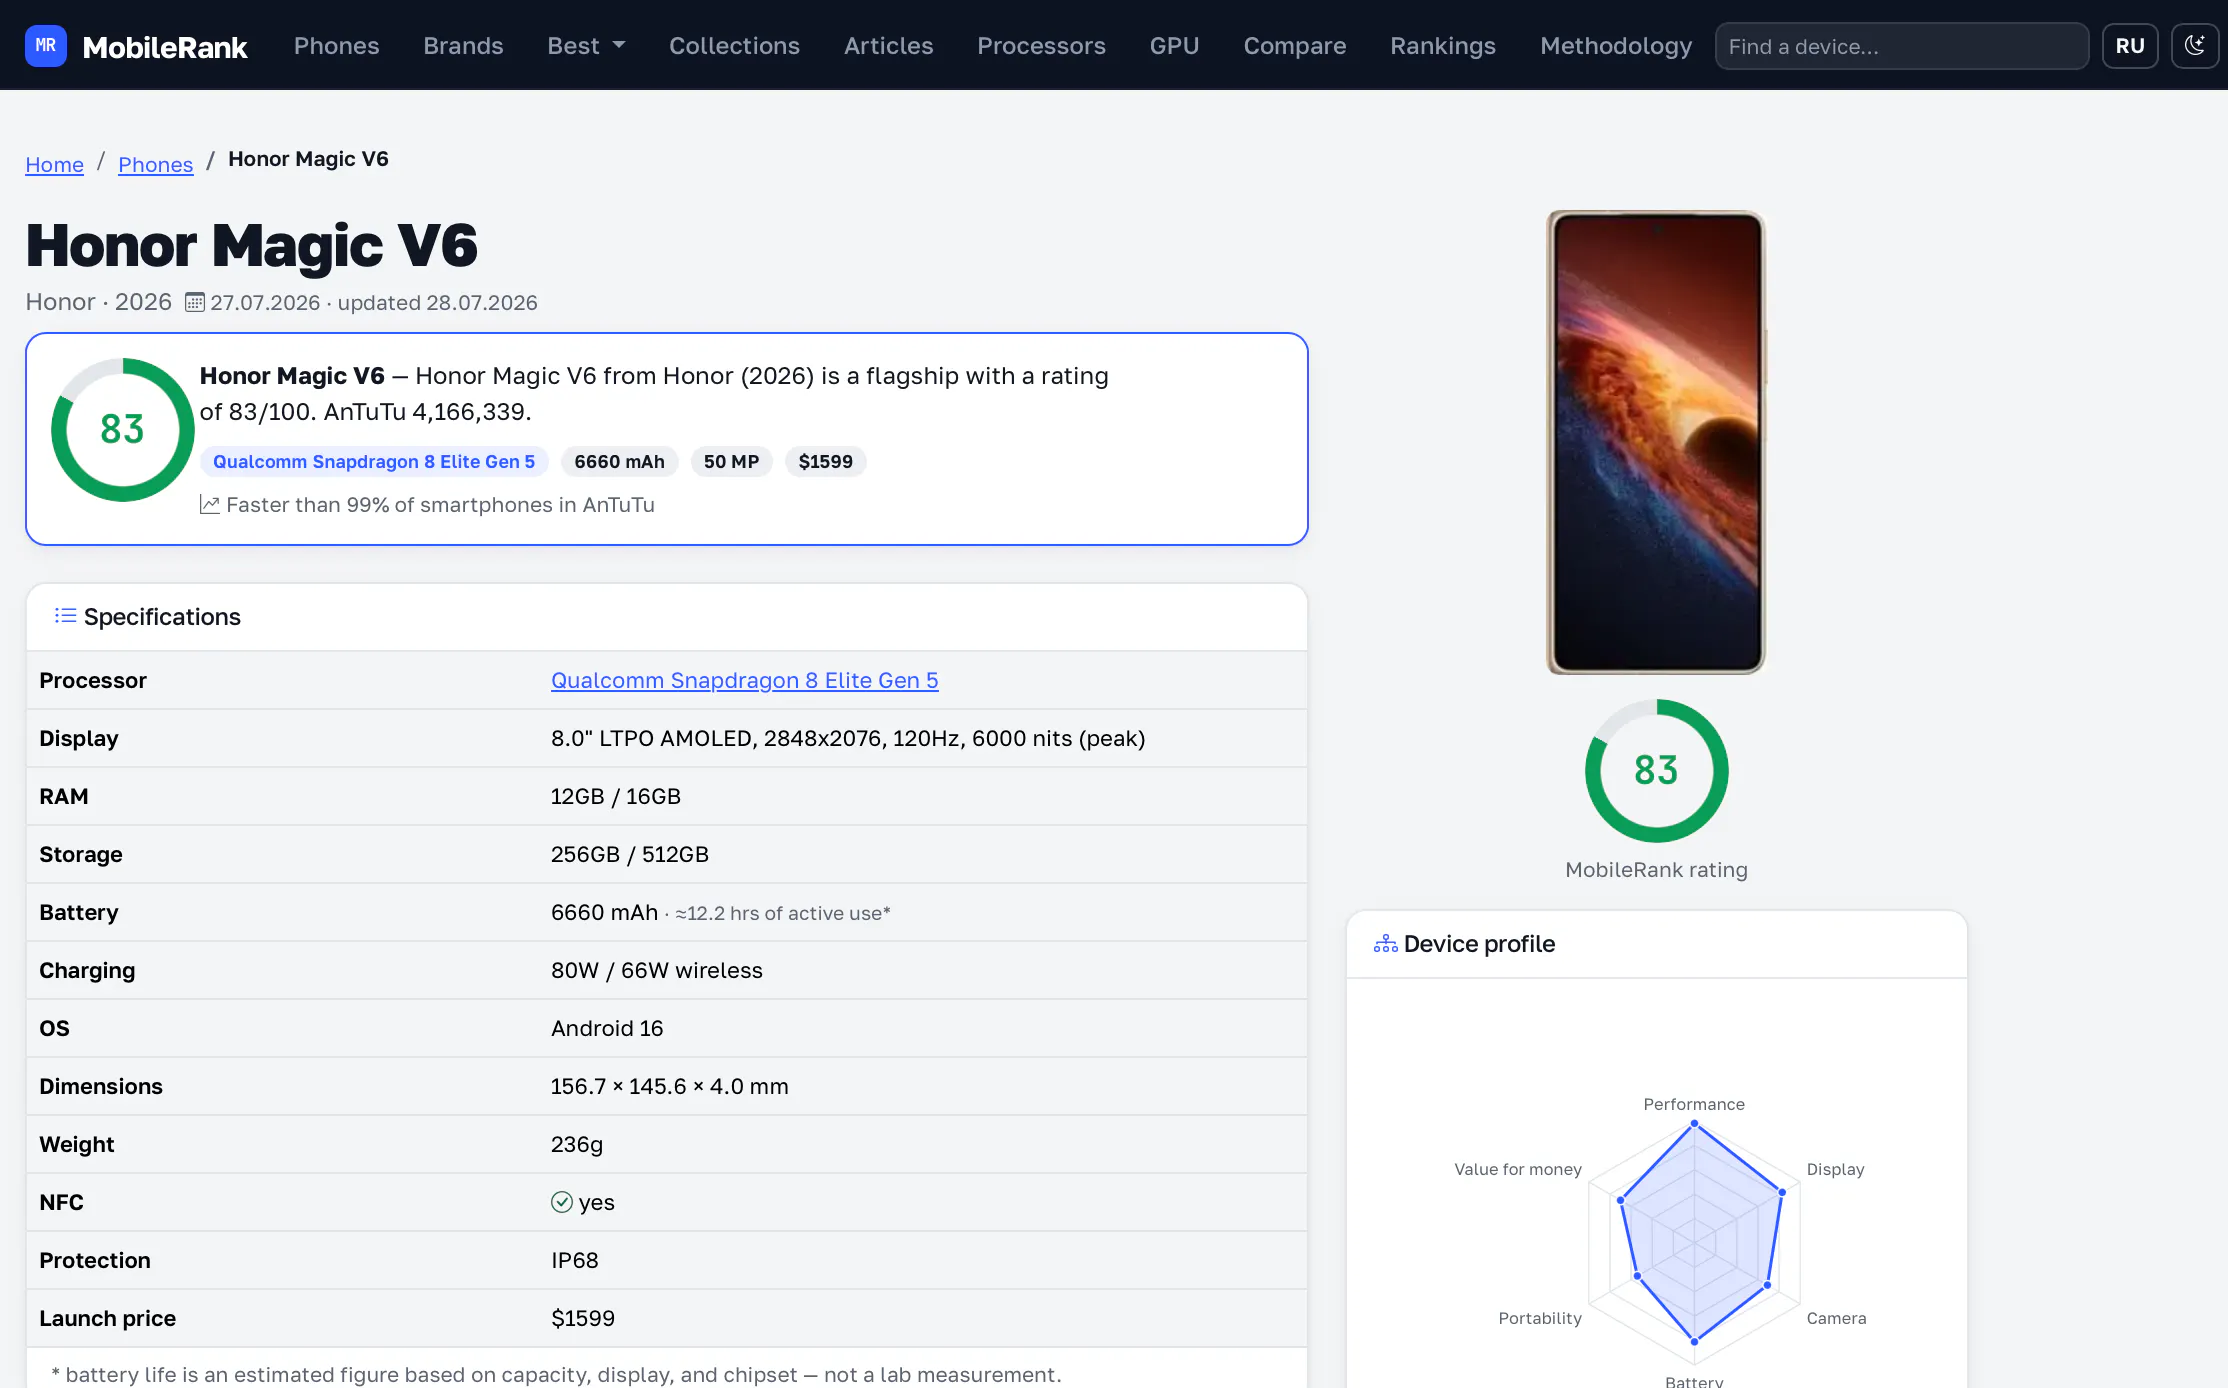Click the Value for money radar point

(1621, 1200)
